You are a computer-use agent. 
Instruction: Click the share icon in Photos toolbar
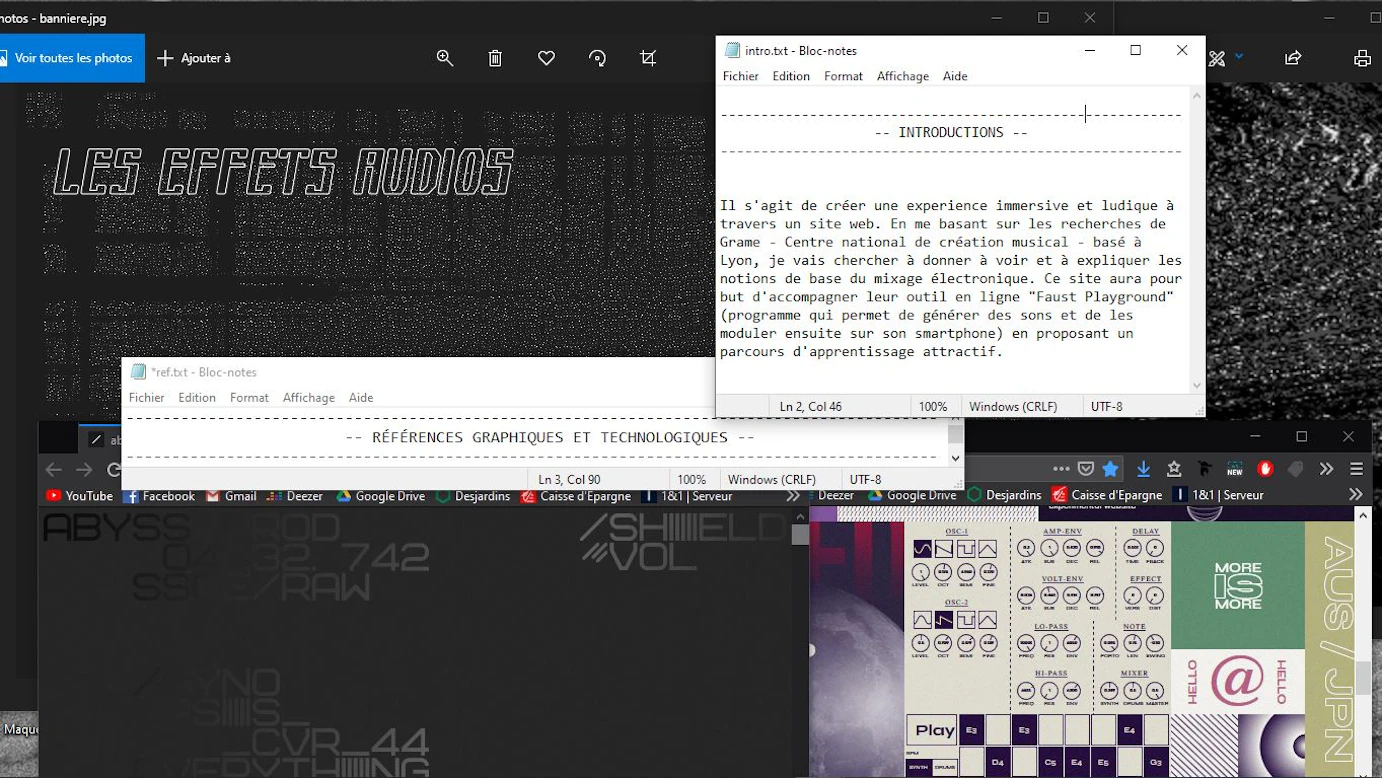[1293, 58]
